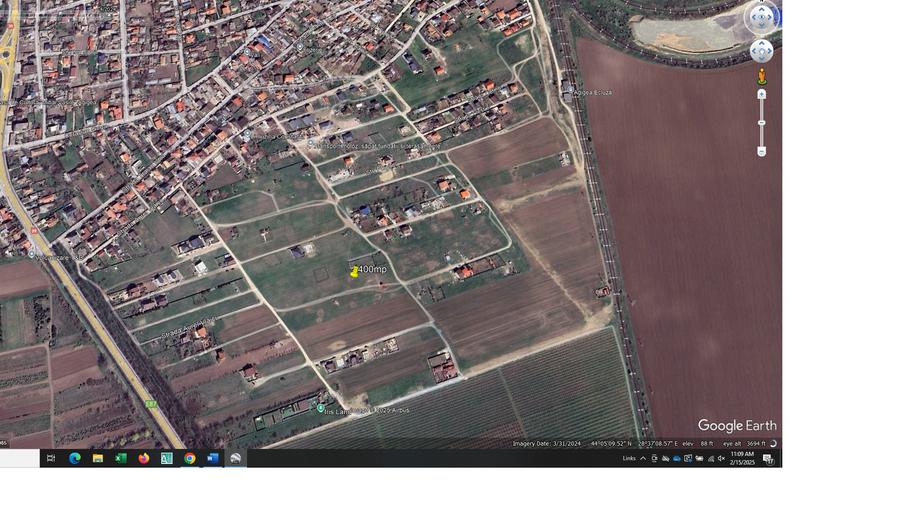
Task: Open Google Chrome from the taskbar
Action: pyautogui.click(x=190, y=458)
